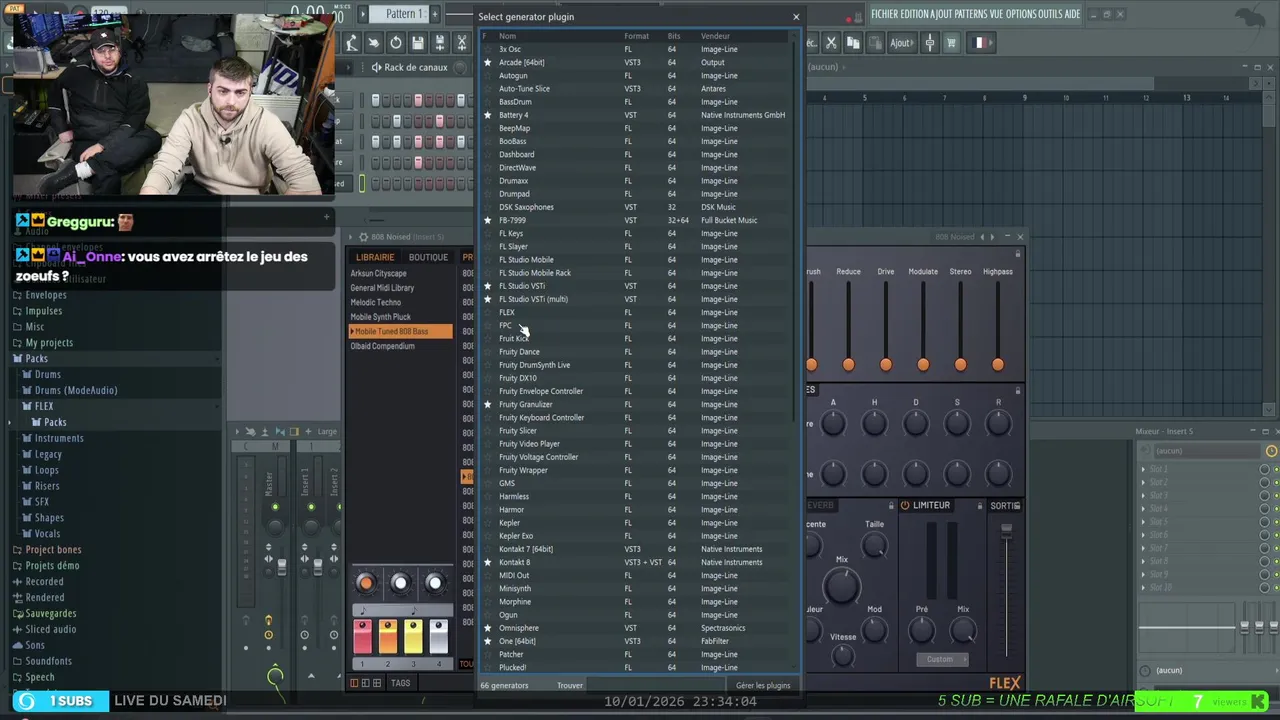Screen dimensions: 1280x720
Task: Click the clock icon in Mixeur Insert 5
Action: point(1271,451)
